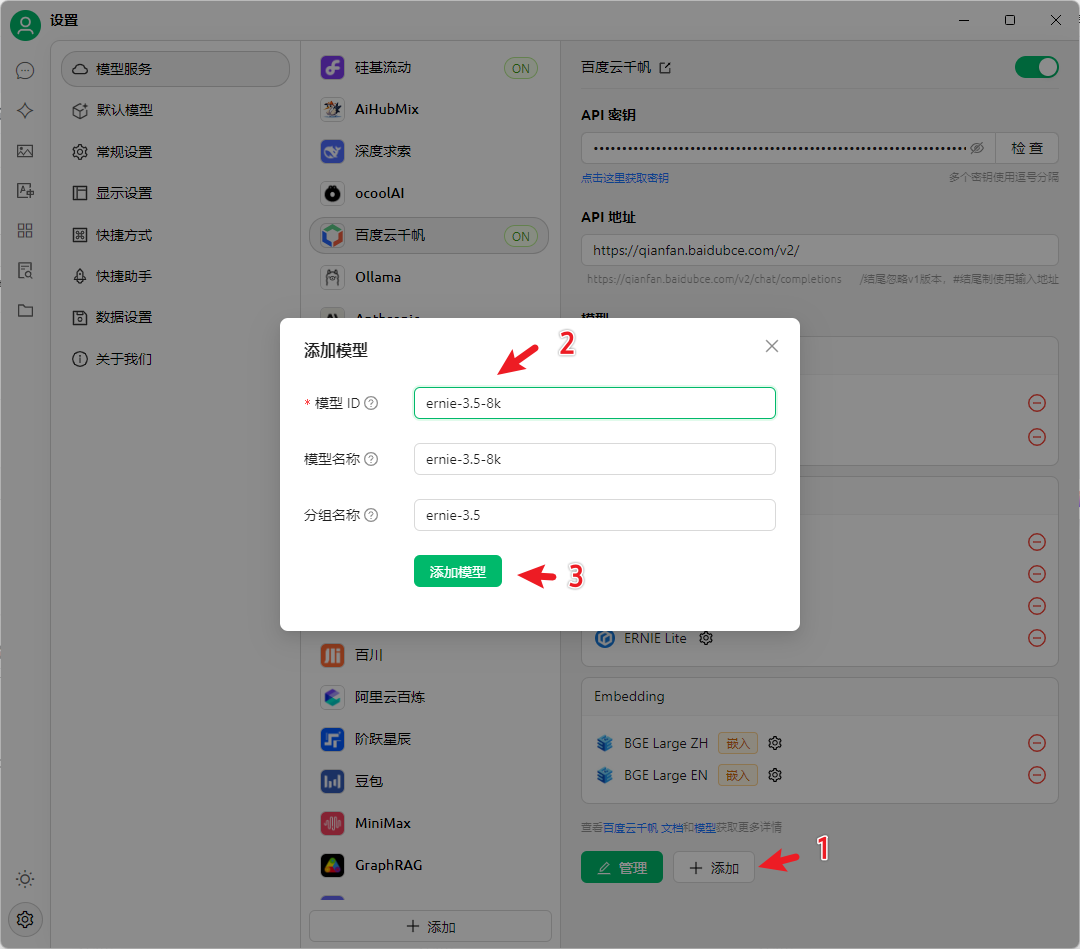Screen dimensions: 1080x949
Task: Open the 点击这里获取密钥 link
Action: (625, 178)
